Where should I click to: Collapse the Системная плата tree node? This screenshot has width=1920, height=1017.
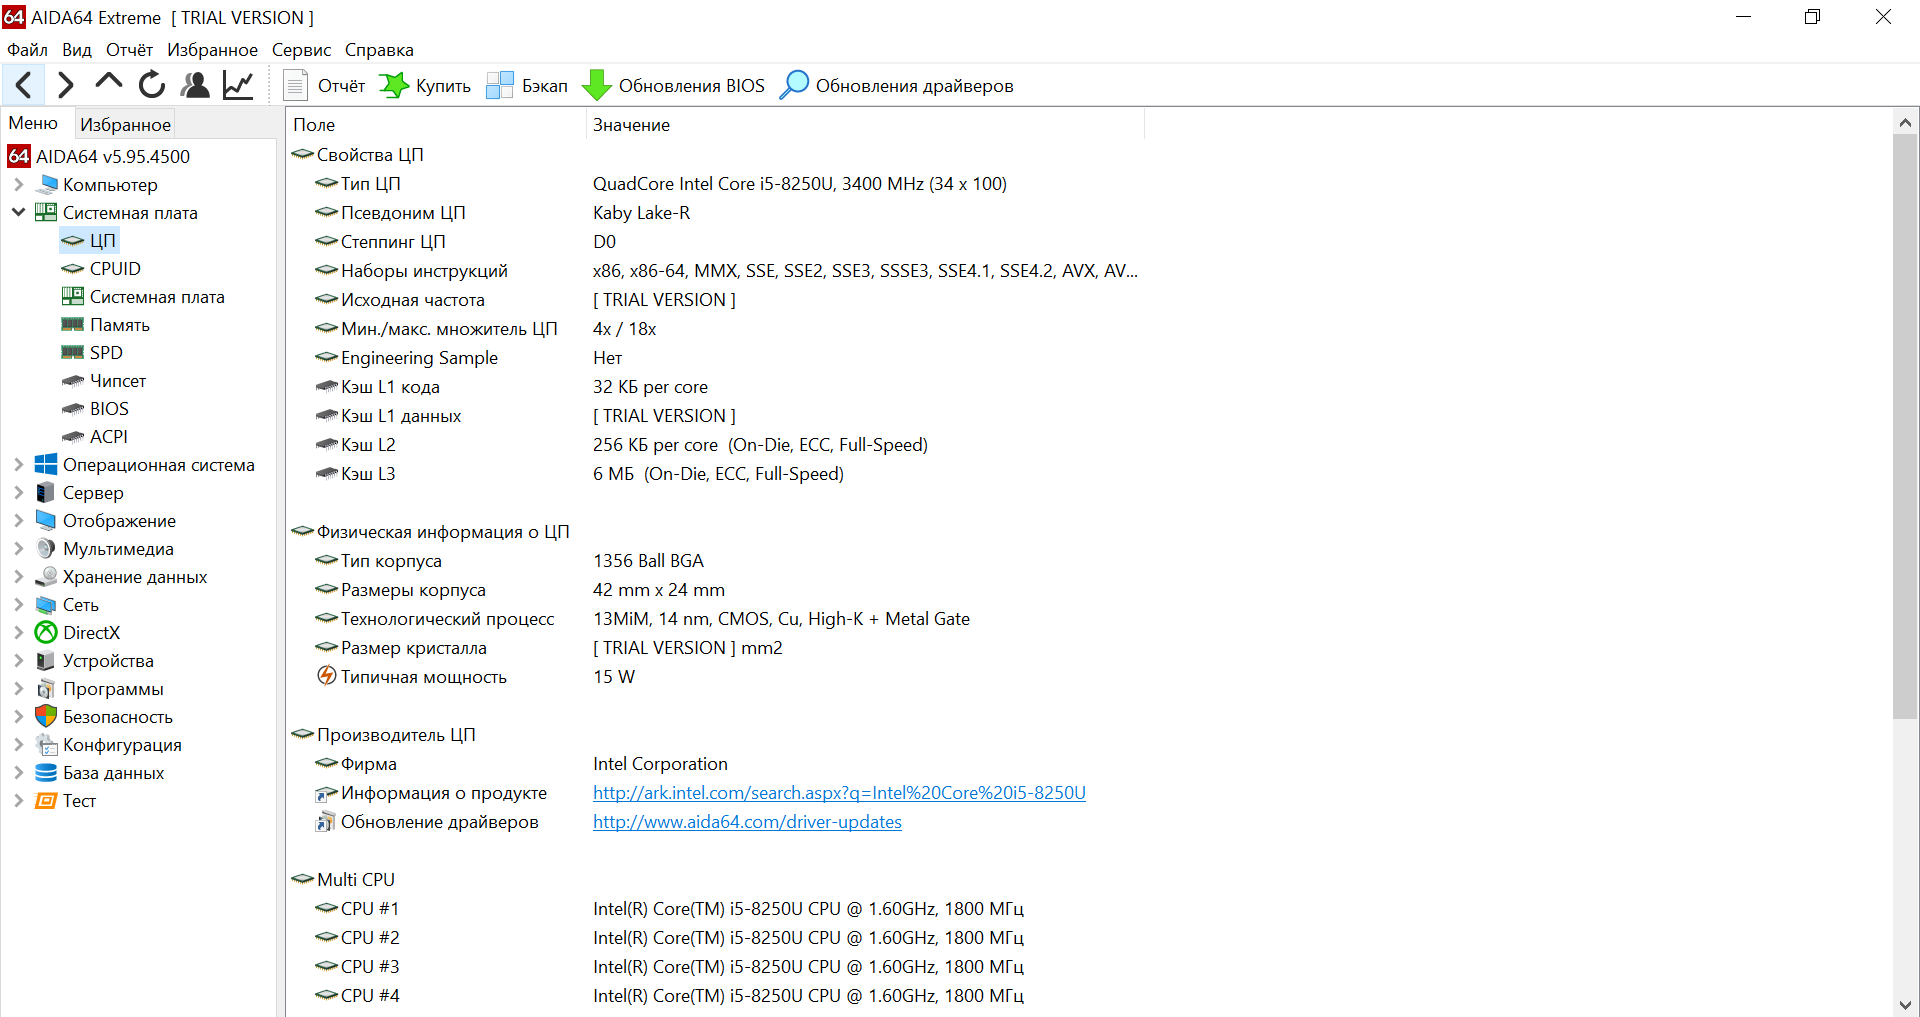(x=18, y=213)
